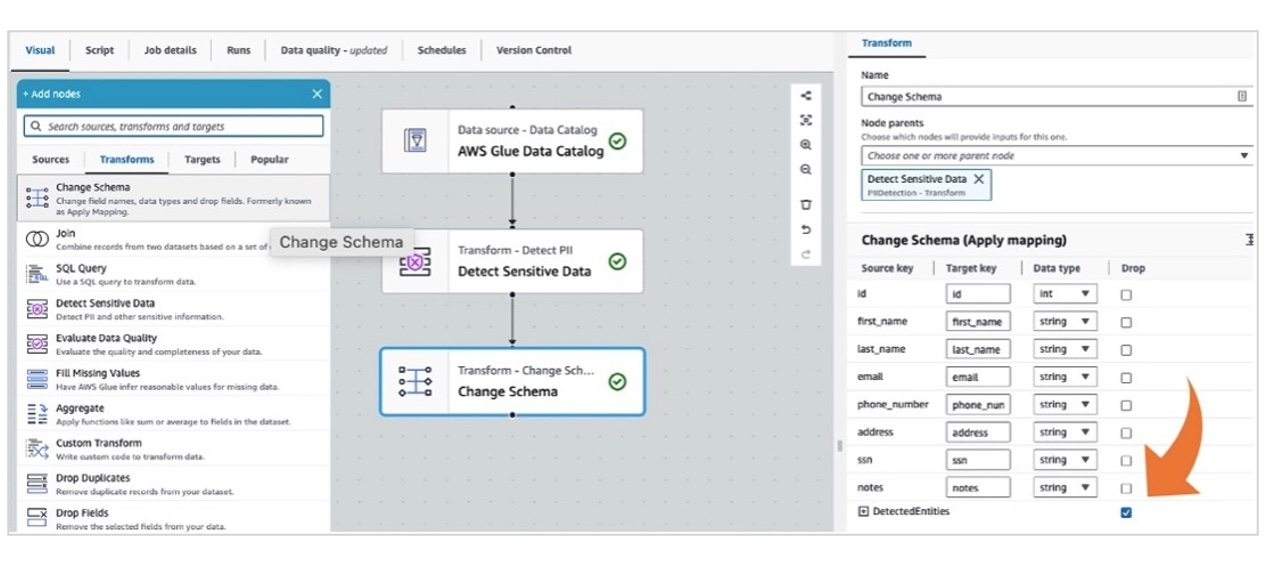Click the green check on Change Schema node

pyautogui.click(x=618, y=381)
